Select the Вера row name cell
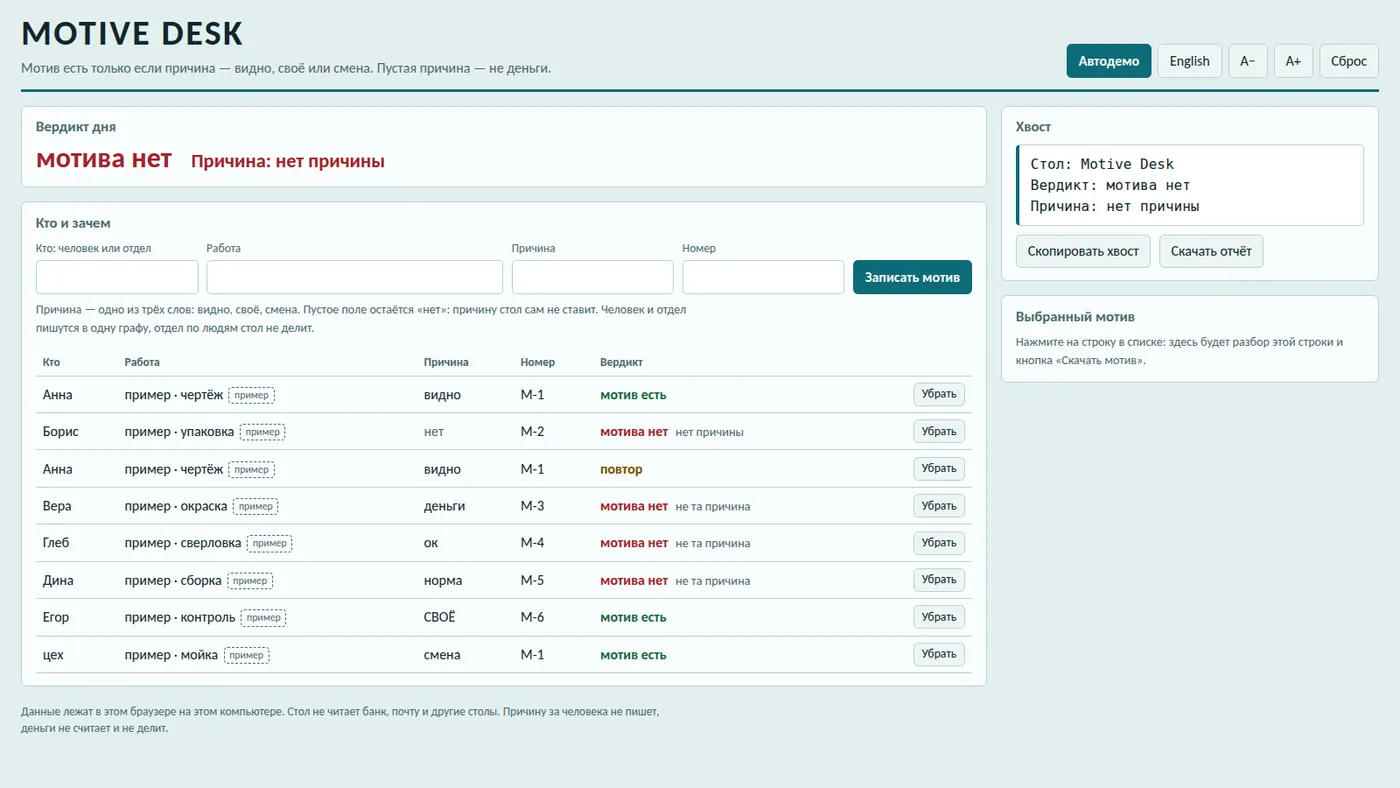 (57, 506)
